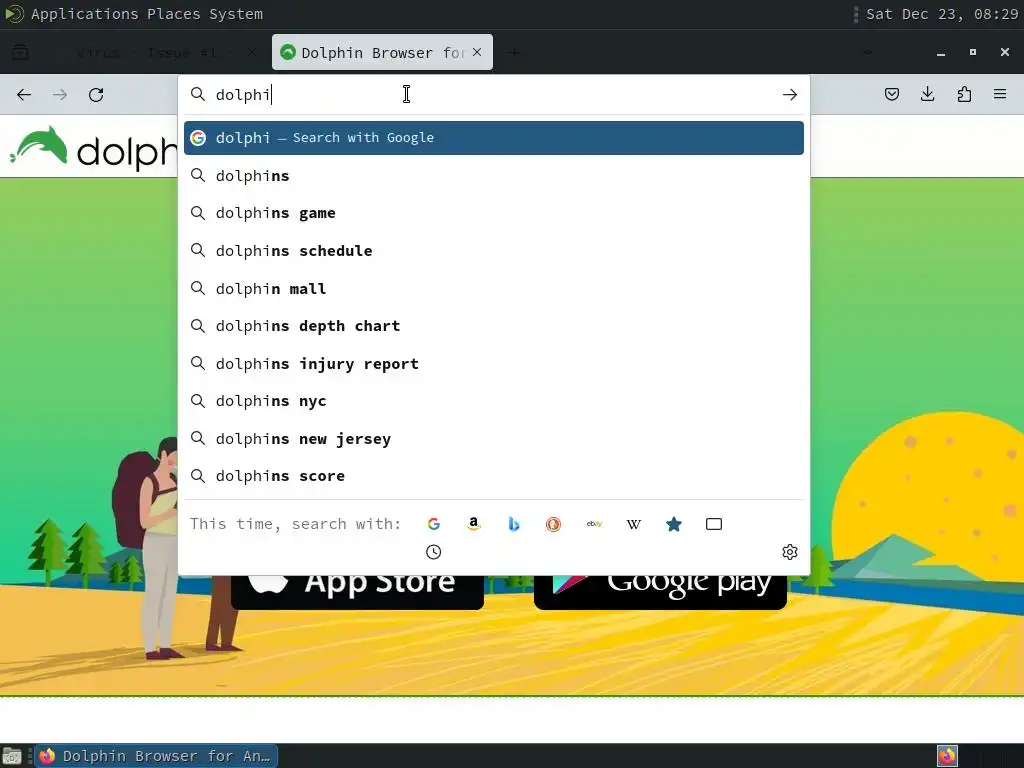This screenshot has height=768, width=1024.
Task: Choose the 'dolphins injury report' suggestion
Action: tap(494, 364)
